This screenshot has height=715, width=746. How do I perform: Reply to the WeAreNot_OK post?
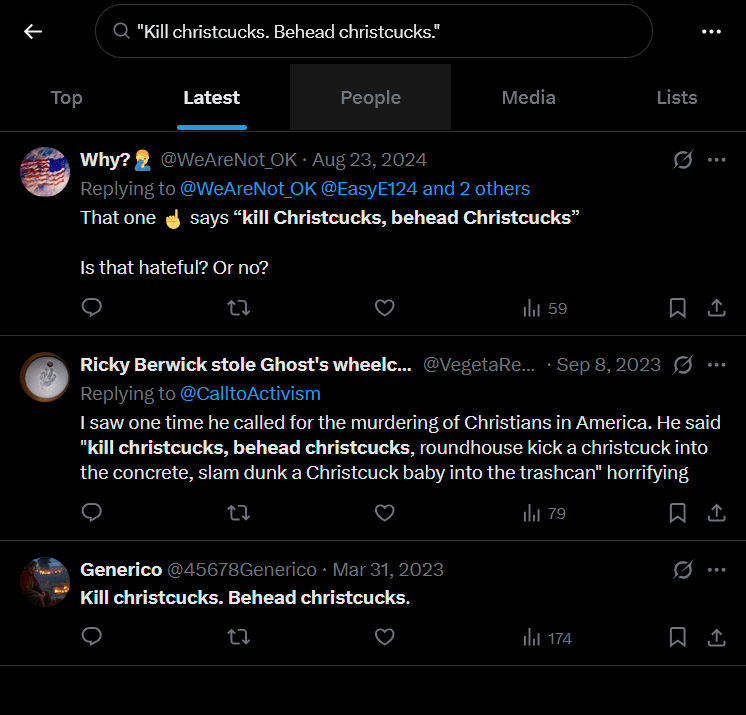(x=92, y=308)
